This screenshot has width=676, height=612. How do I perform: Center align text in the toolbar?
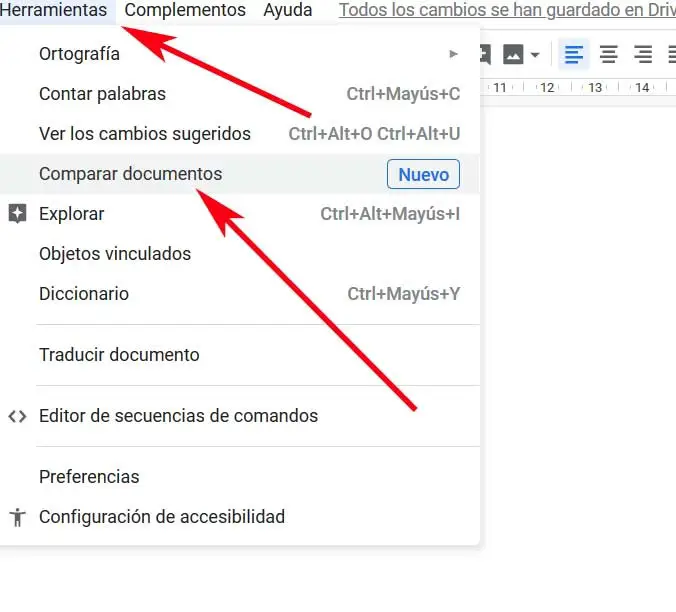tap(609, 54)
